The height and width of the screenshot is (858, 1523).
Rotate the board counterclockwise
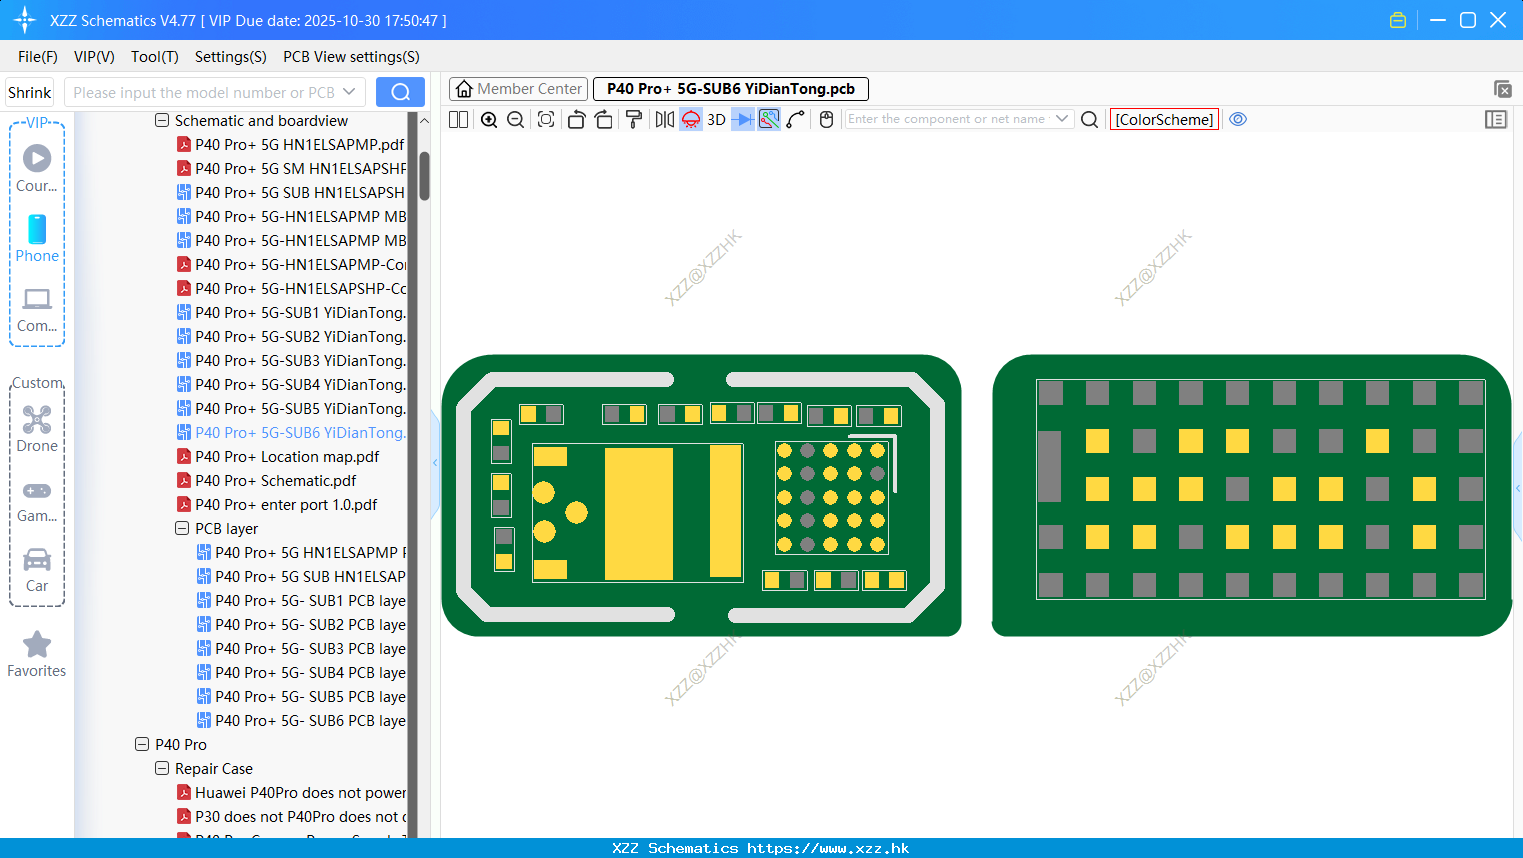pos(576,120)
